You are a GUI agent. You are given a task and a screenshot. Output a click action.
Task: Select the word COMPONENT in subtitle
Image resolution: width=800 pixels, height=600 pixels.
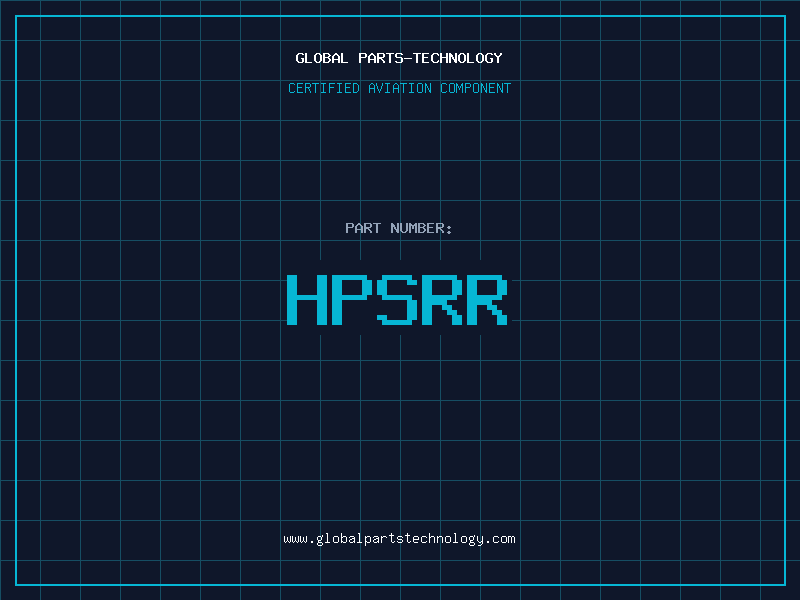476,88
